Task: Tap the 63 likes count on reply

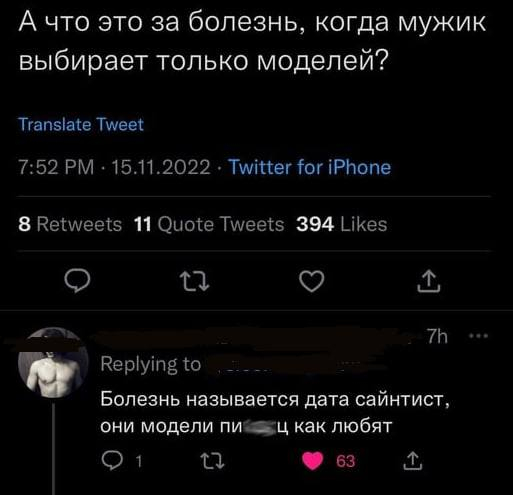Action: tap(346, 461)
